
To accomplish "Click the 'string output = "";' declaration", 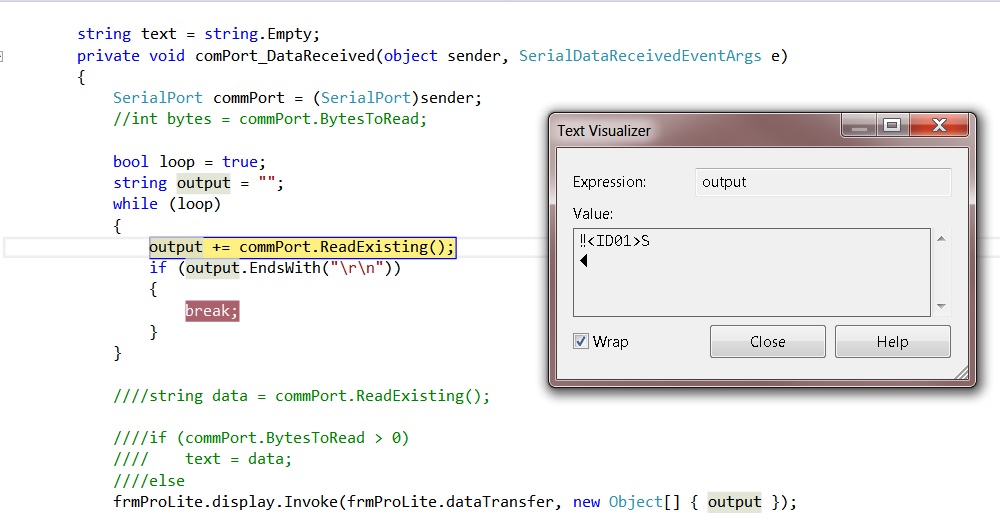I will pyautogui.click(x=198, y=183).
